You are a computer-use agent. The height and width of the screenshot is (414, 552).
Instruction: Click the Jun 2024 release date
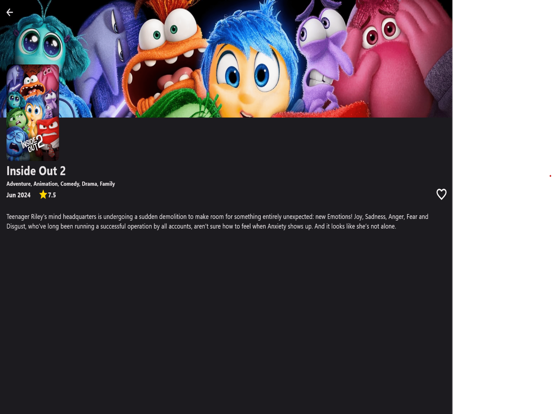[18, 195]
